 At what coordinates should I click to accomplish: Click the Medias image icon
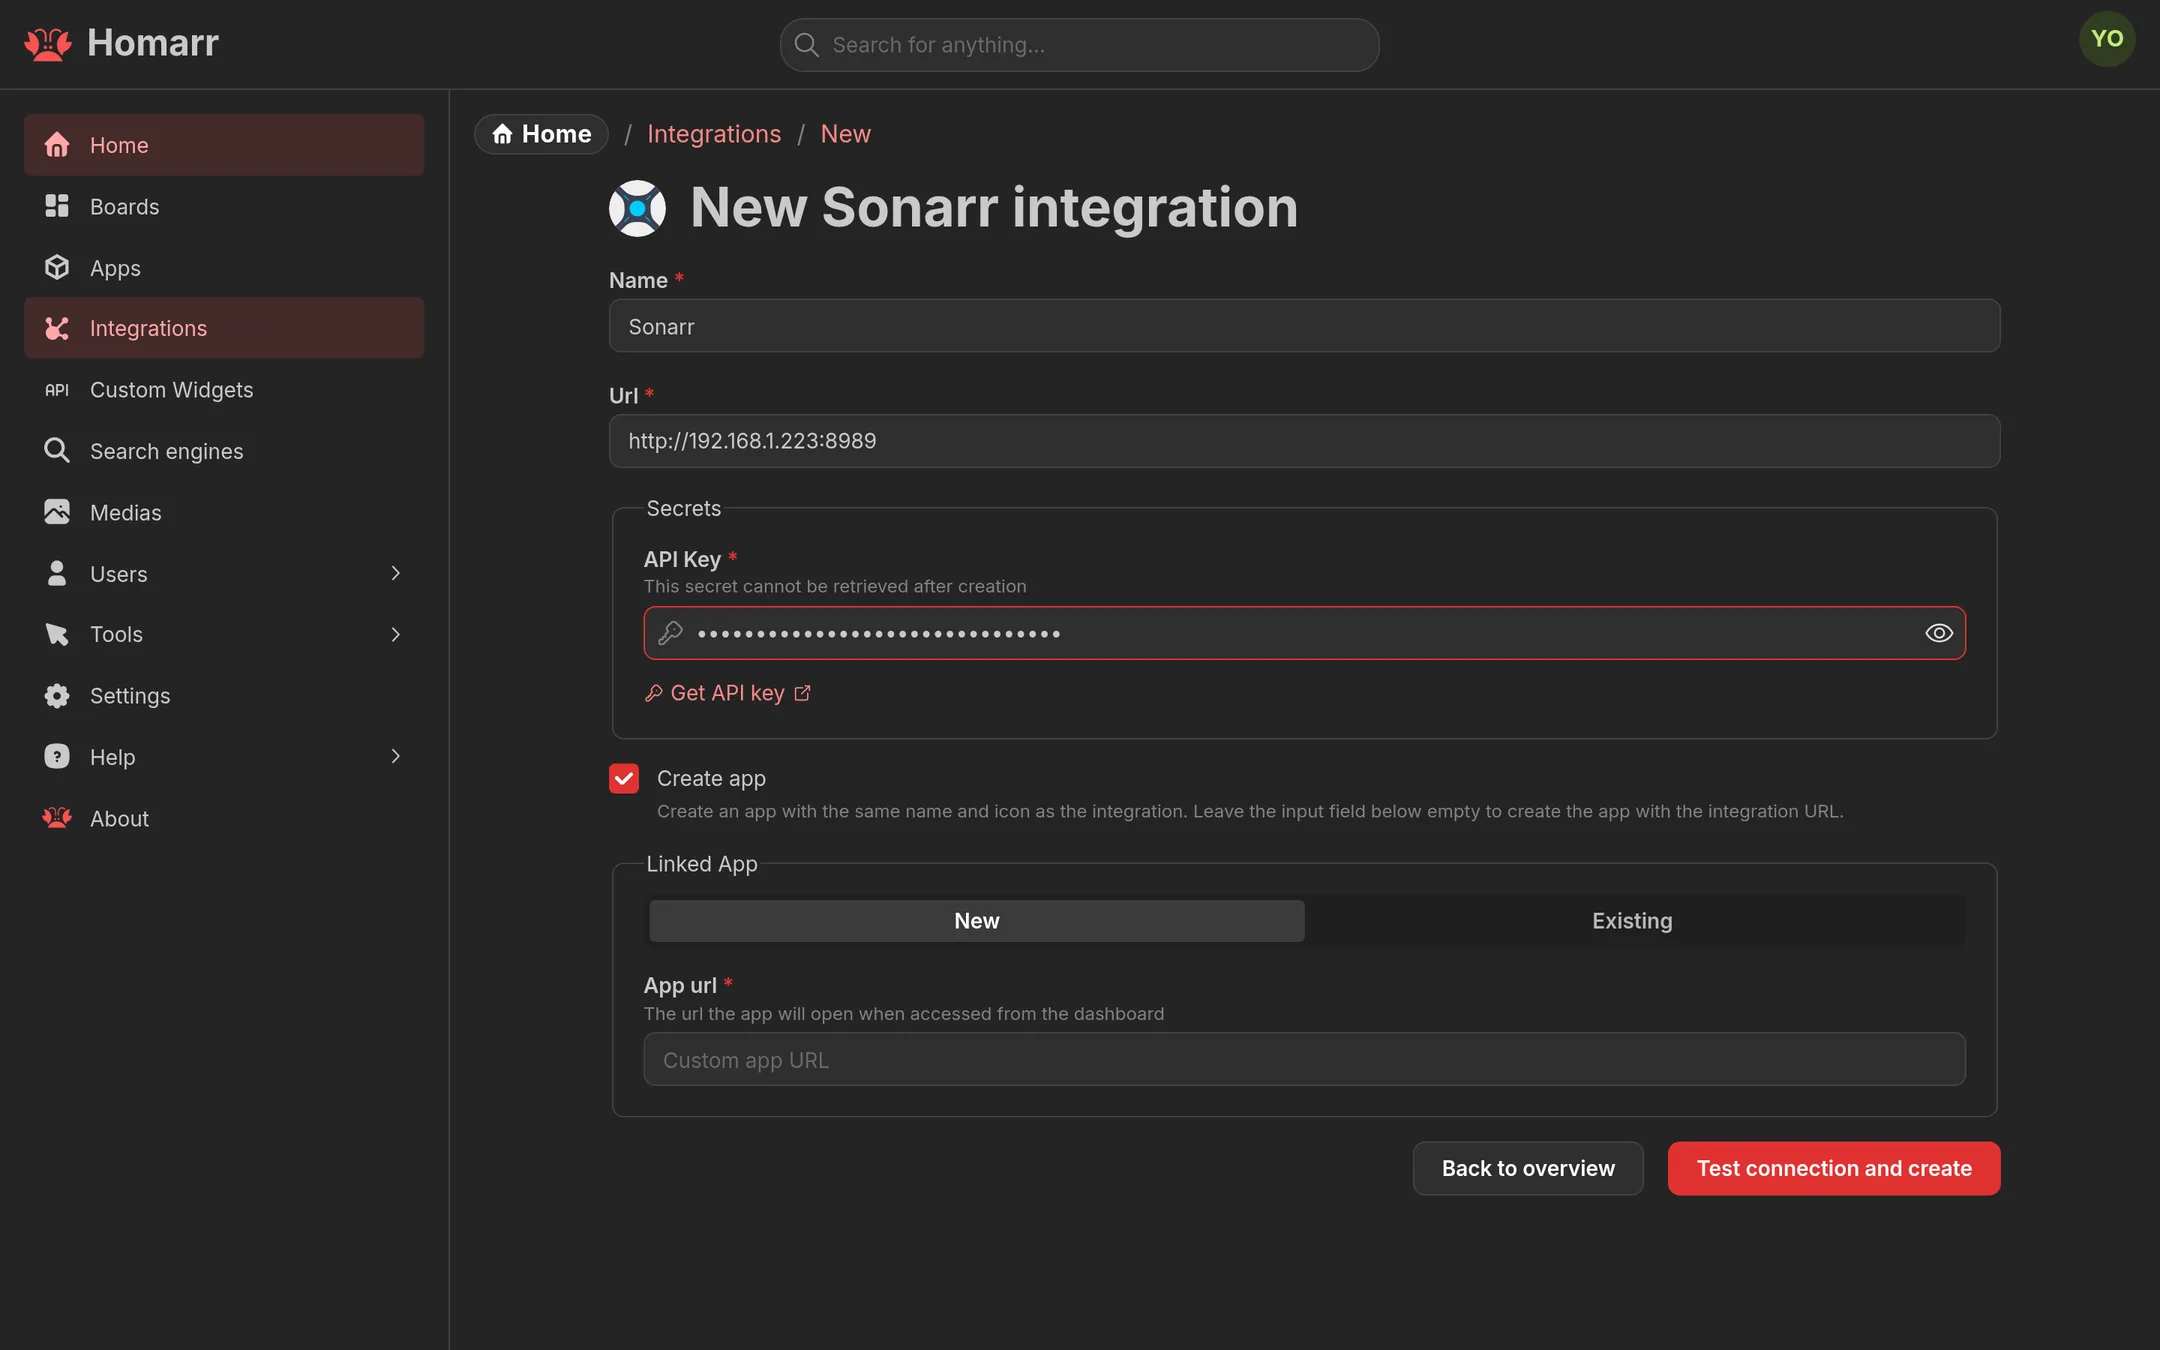(x=57, y=512)
